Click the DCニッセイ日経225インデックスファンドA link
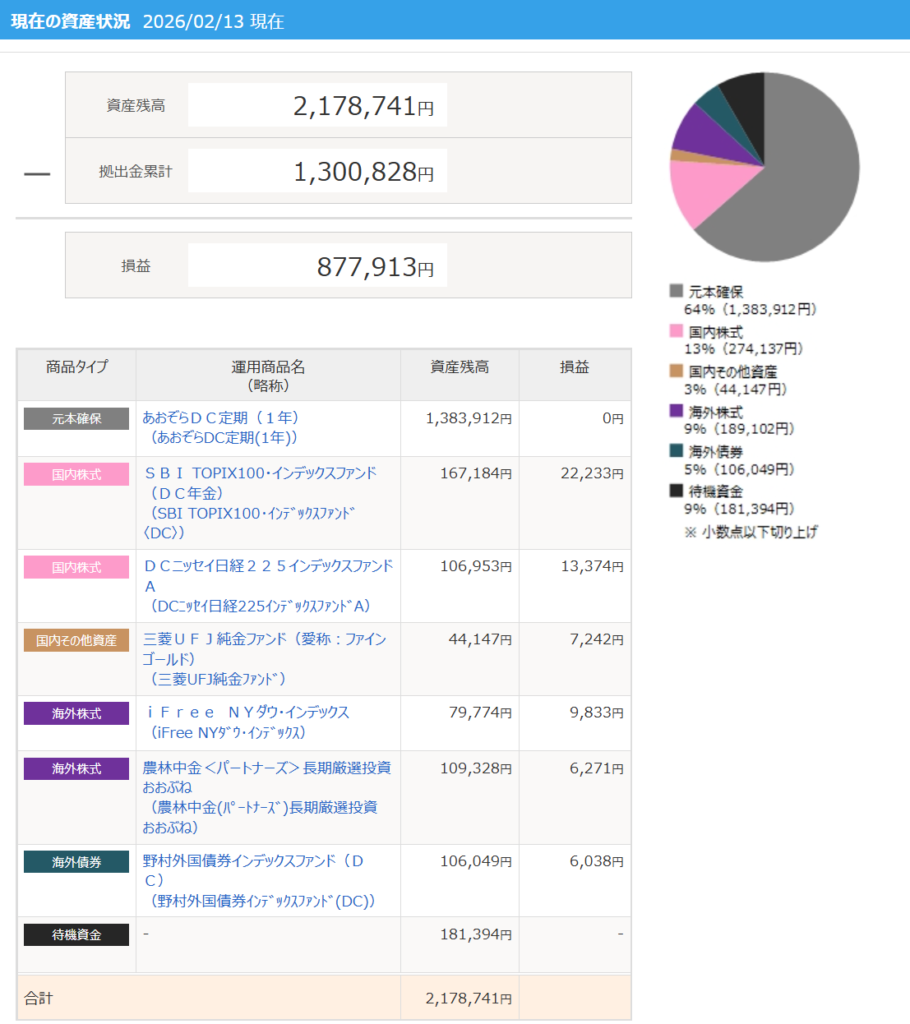 267,566
